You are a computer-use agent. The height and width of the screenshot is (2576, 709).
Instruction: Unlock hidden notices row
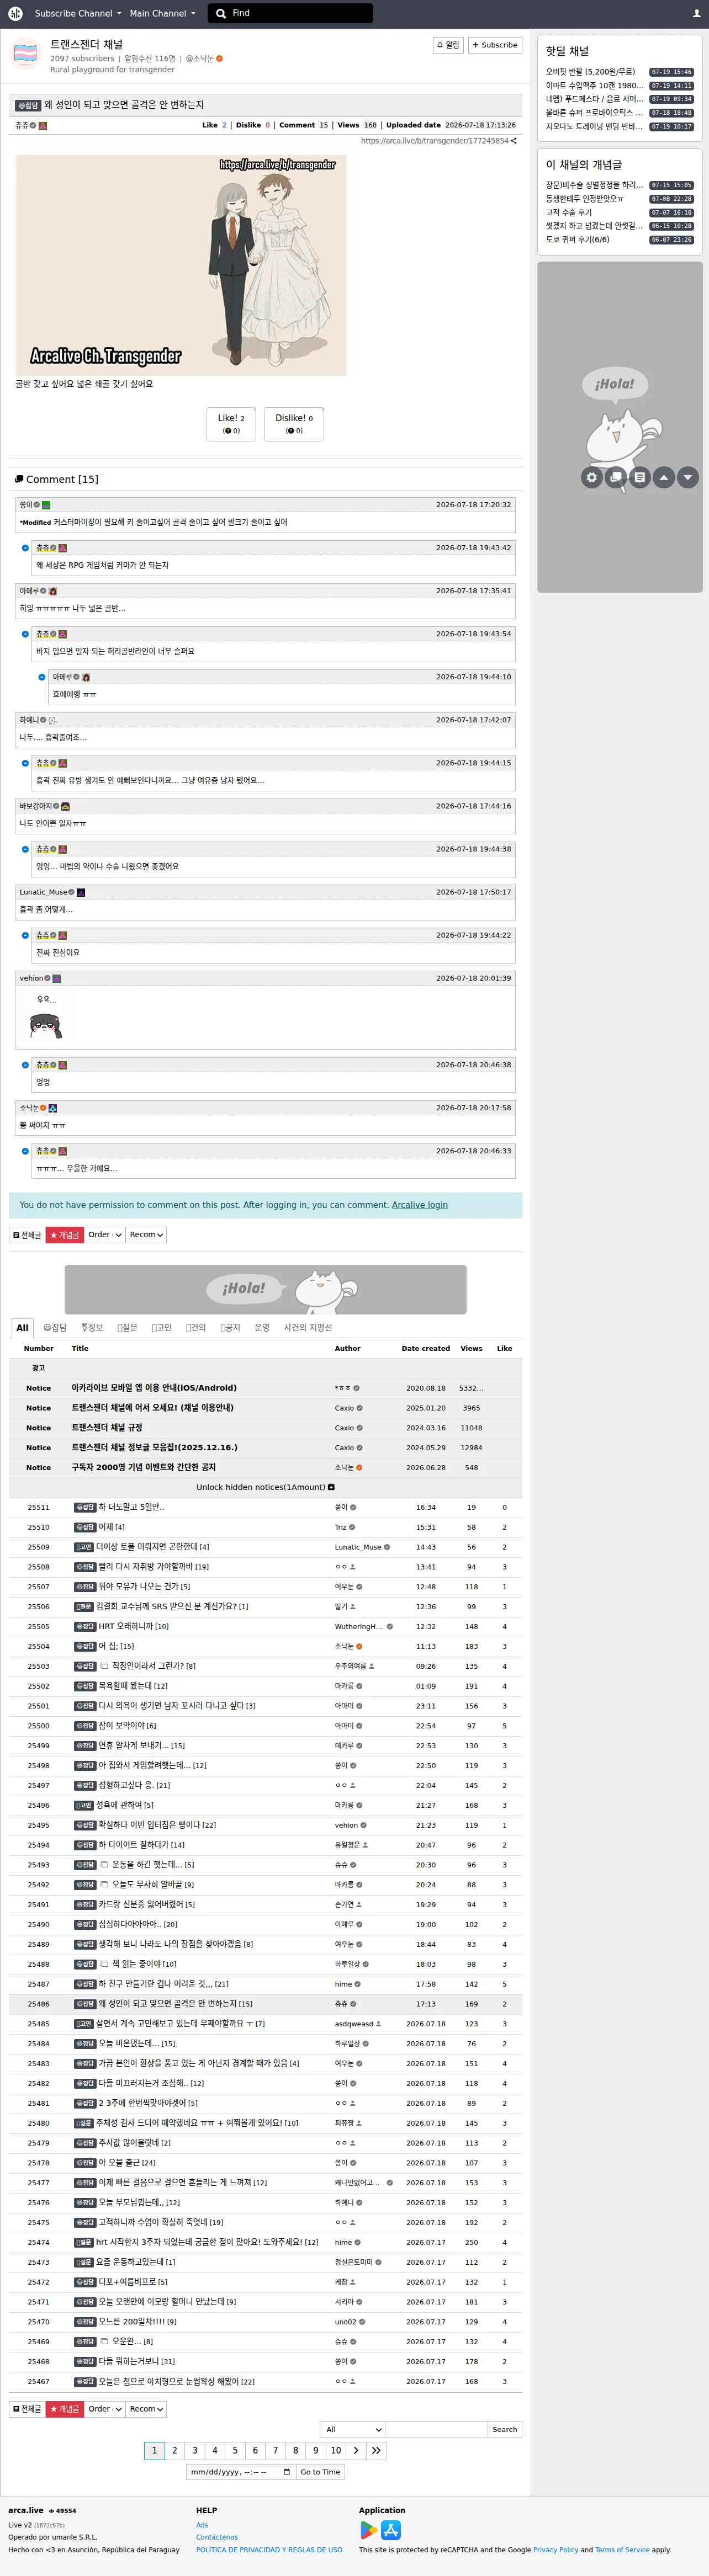[265, 1486]
